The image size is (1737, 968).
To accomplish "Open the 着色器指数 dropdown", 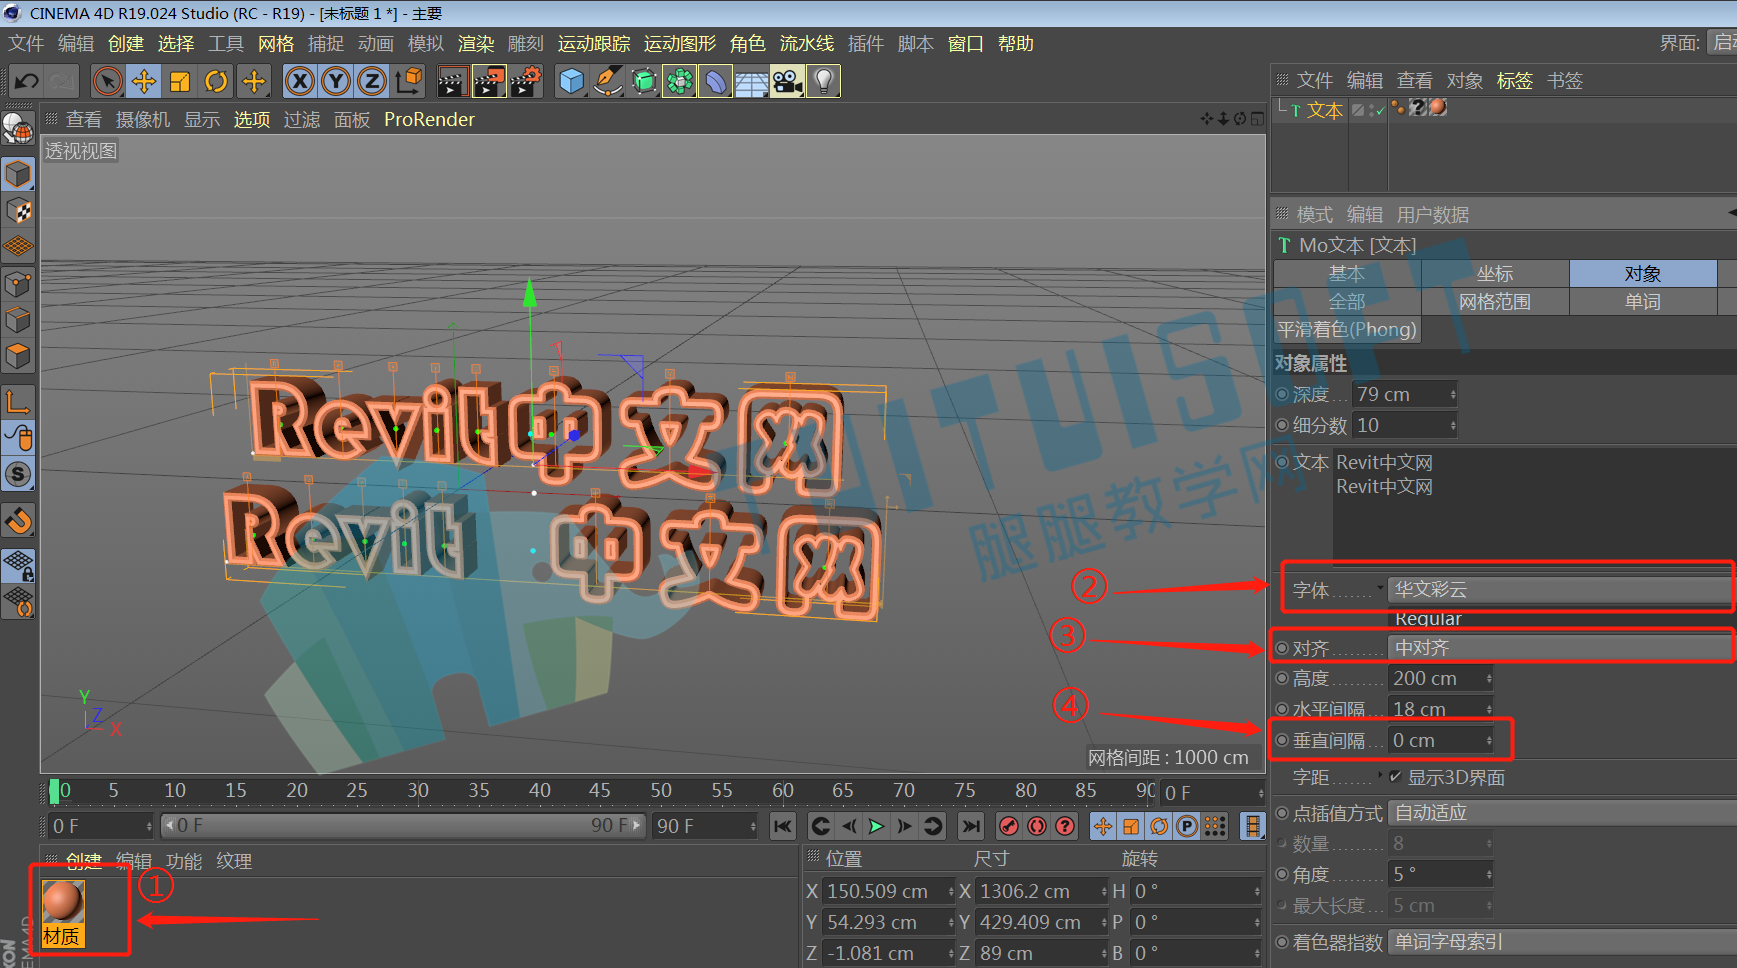I will (1562, 942).
